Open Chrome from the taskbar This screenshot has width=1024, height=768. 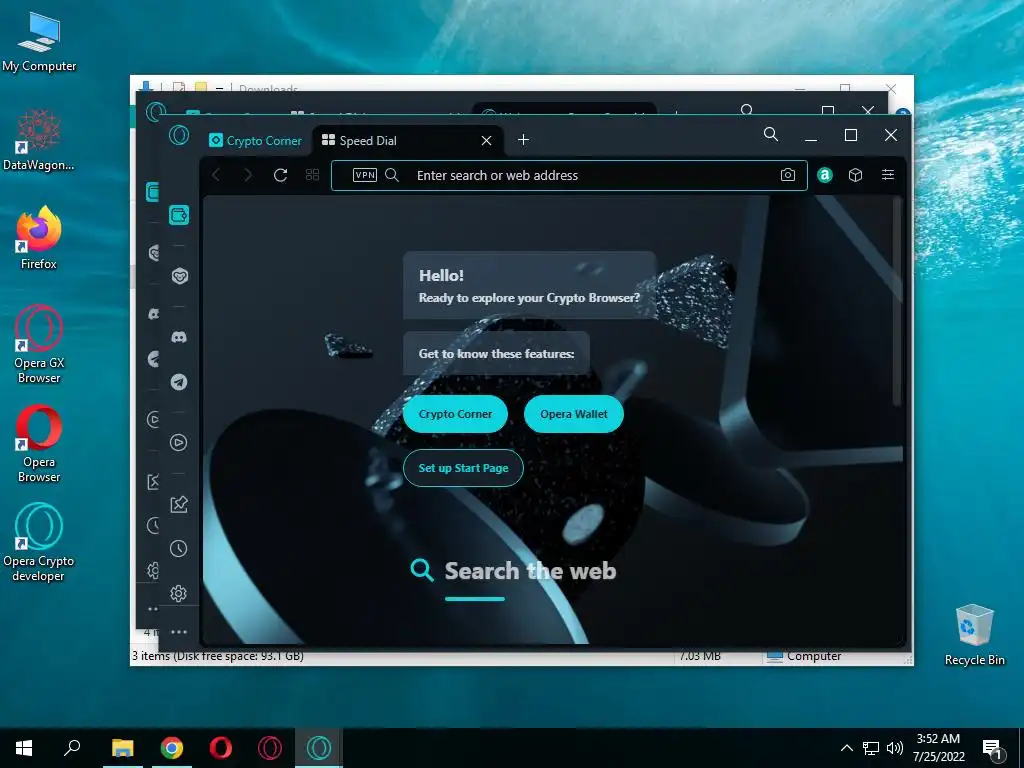172,748
